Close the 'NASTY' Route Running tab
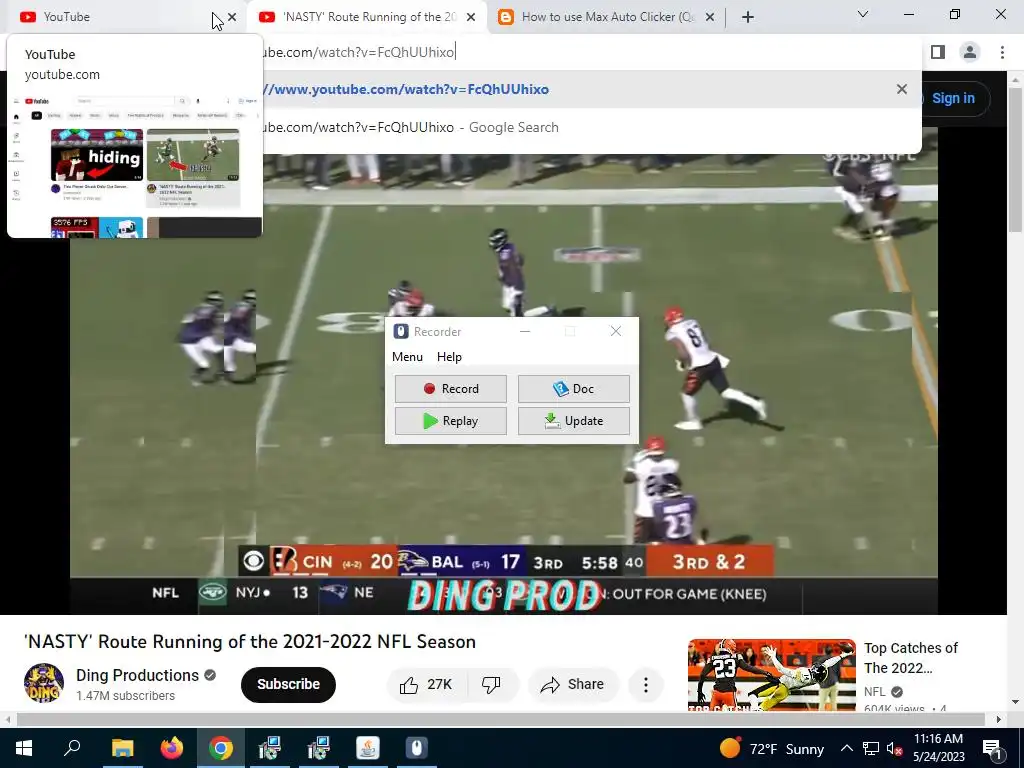This screenshot has height=768, width=1024. 471,17
